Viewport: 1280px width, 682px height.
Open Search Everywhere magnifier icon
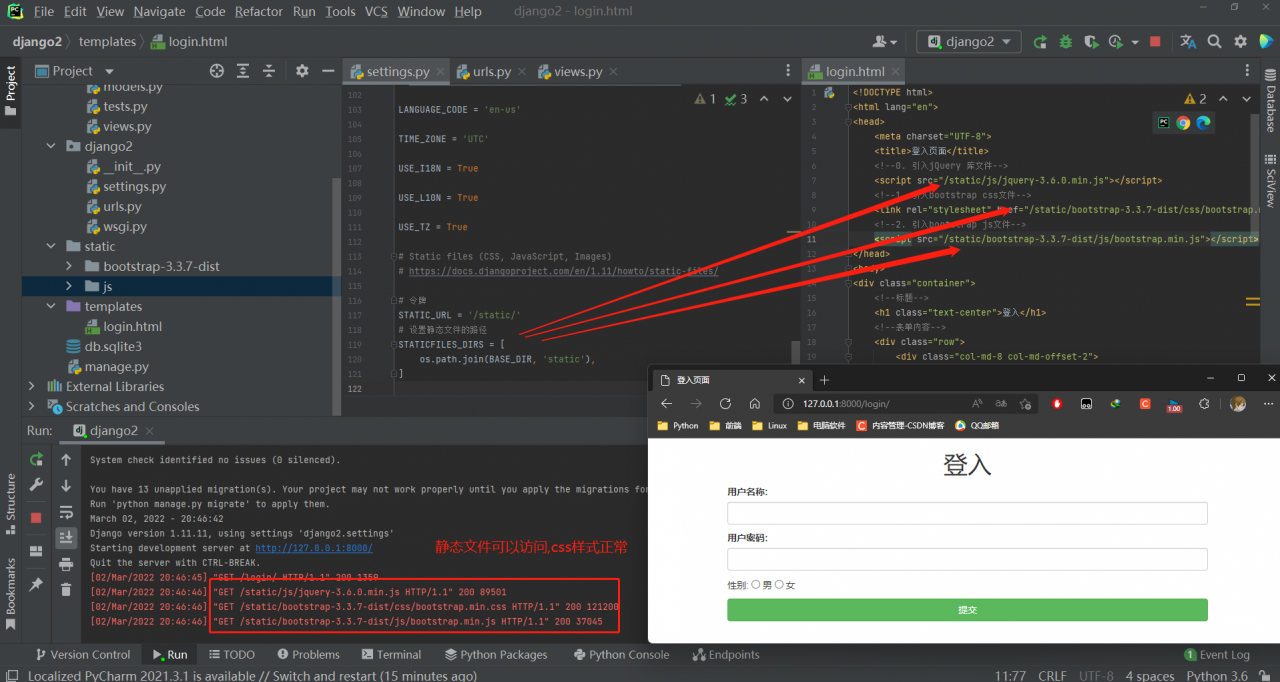(x=1214, y=42)
